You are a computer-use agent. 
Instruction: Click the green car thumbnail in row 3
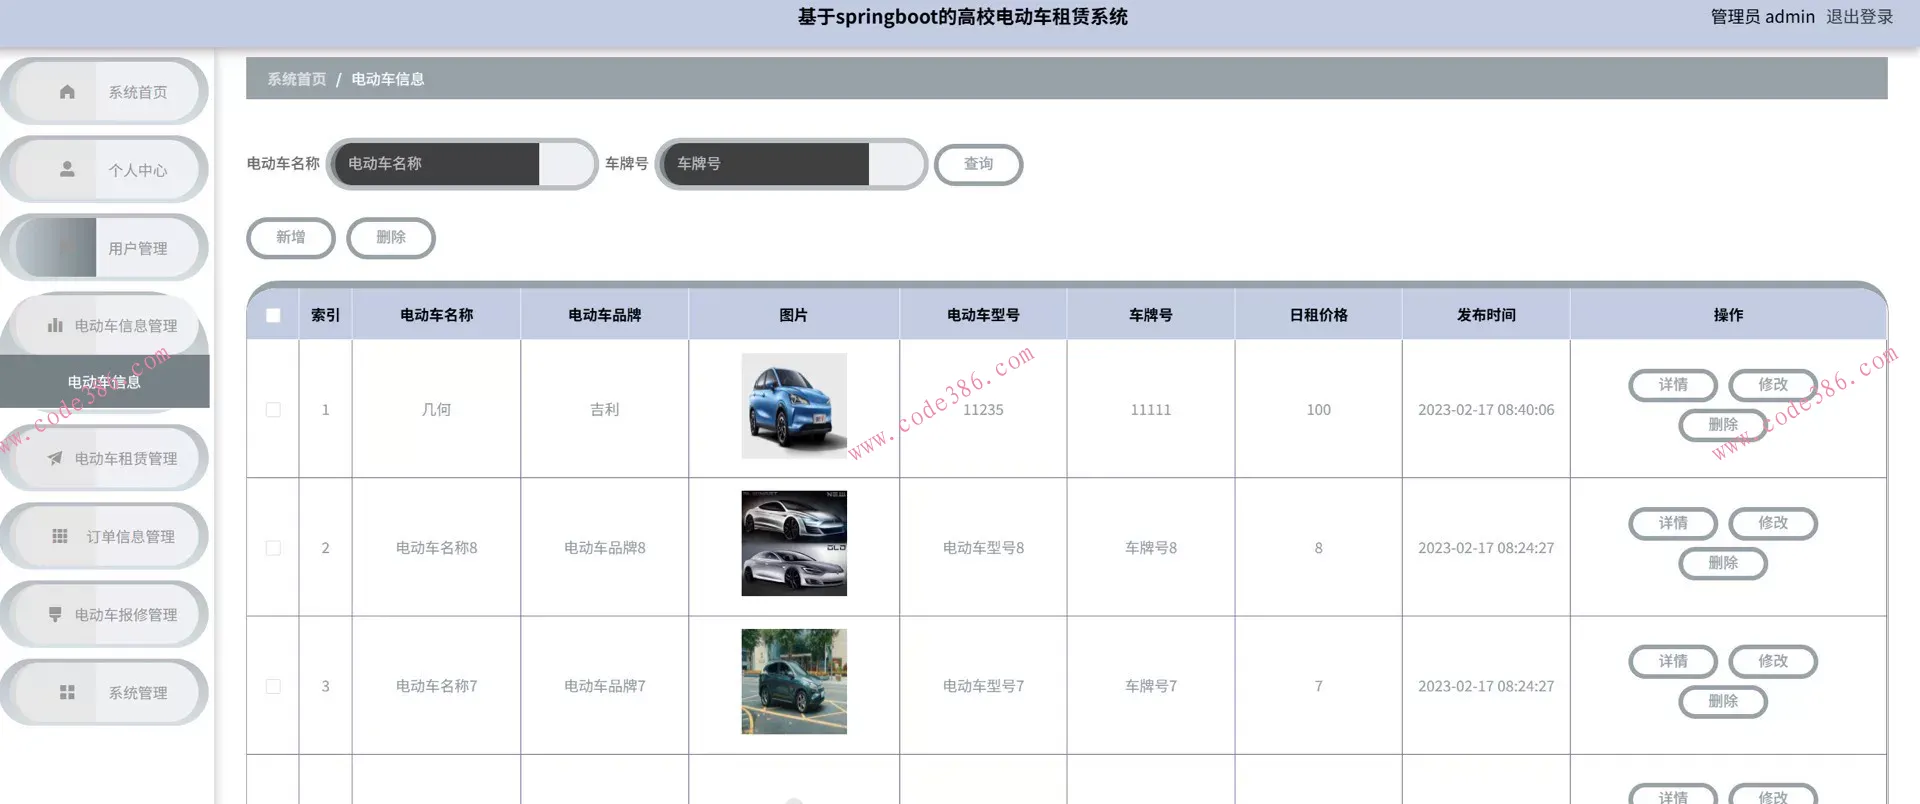(x=794, y=681)
